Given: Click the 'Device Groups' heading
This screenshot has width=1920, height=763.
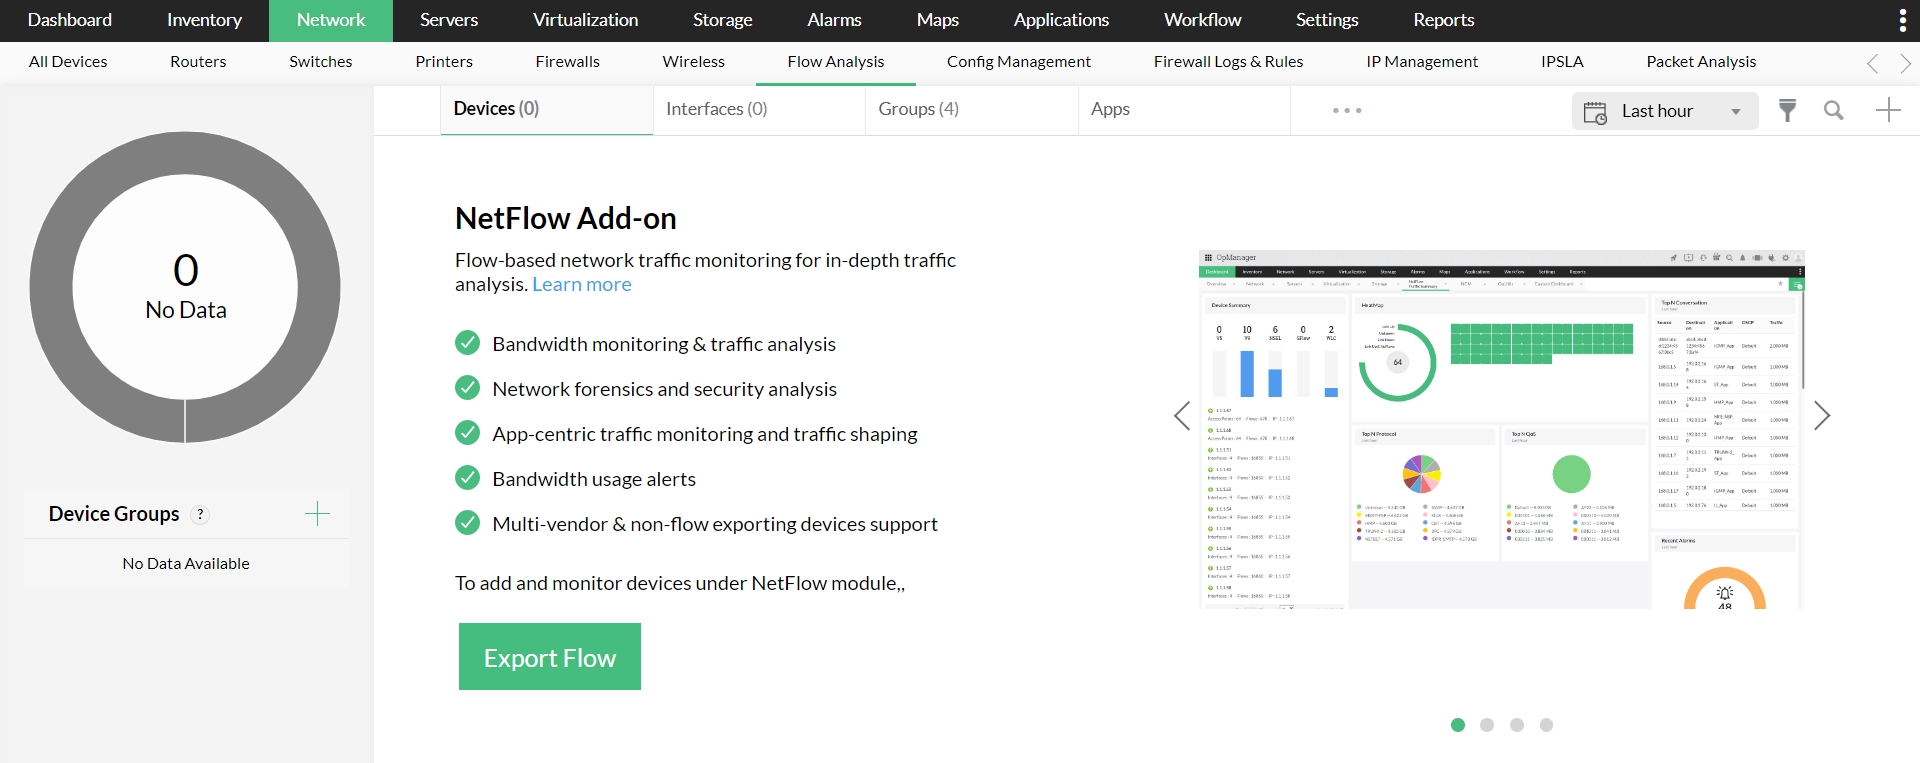Looking at the screenshot, I should pos(114,514).
